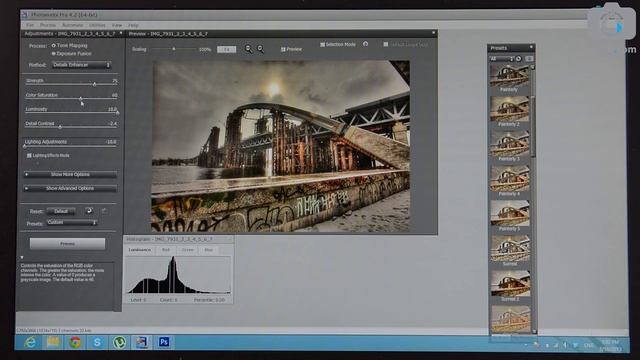640x360 pixels.
Task: Click the Detail Contrast slider handle
Action: coord(60,127)
